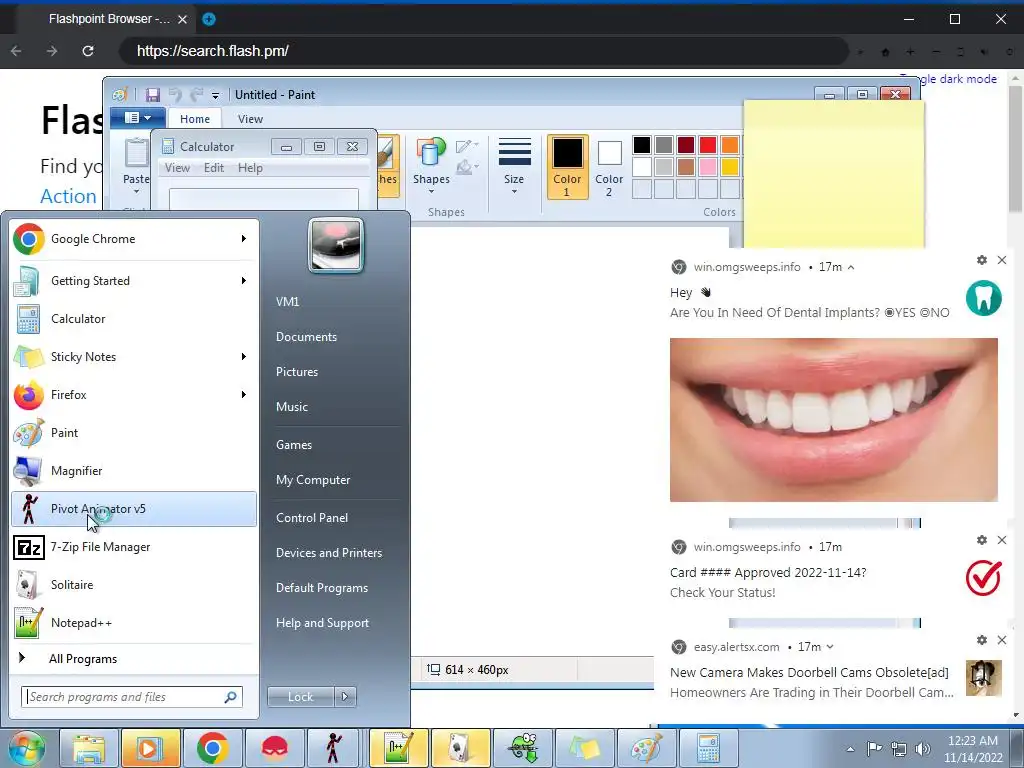Switch to Calculator on the taskbar
Screen dimensions: 1024x768
click(x=708, y=748)
